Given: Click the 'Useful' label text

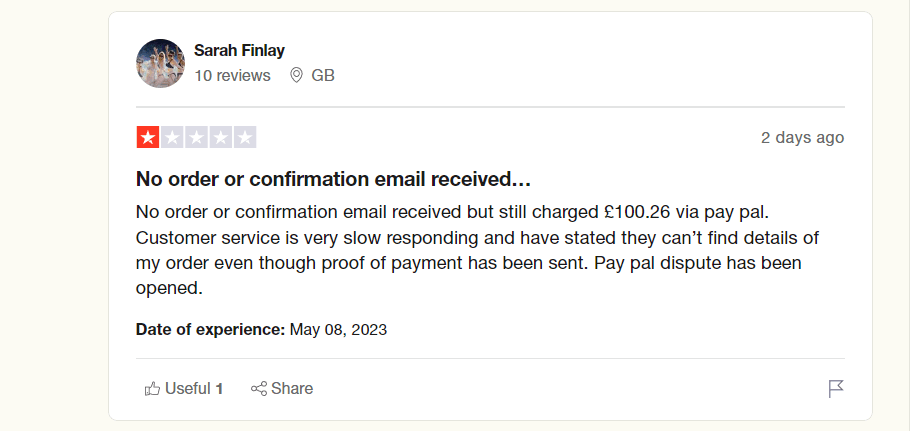Looking at the screenshot, I should pyautogui.click(x=188, y=388).
